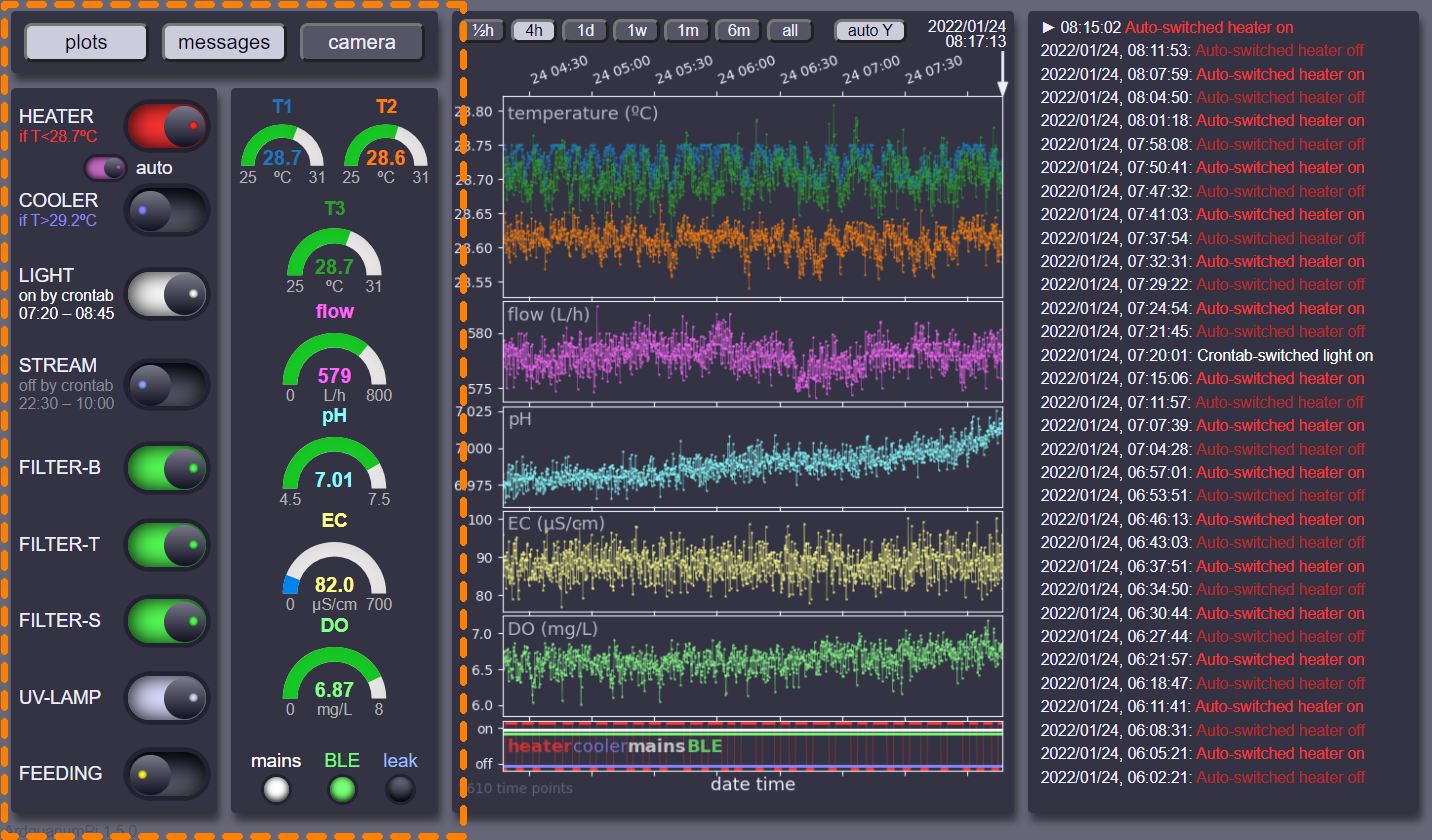Screen dimensions: 1432x840
Task: Click the 'if T<28.7ºC' heater condition
Action: coord(58,136)
